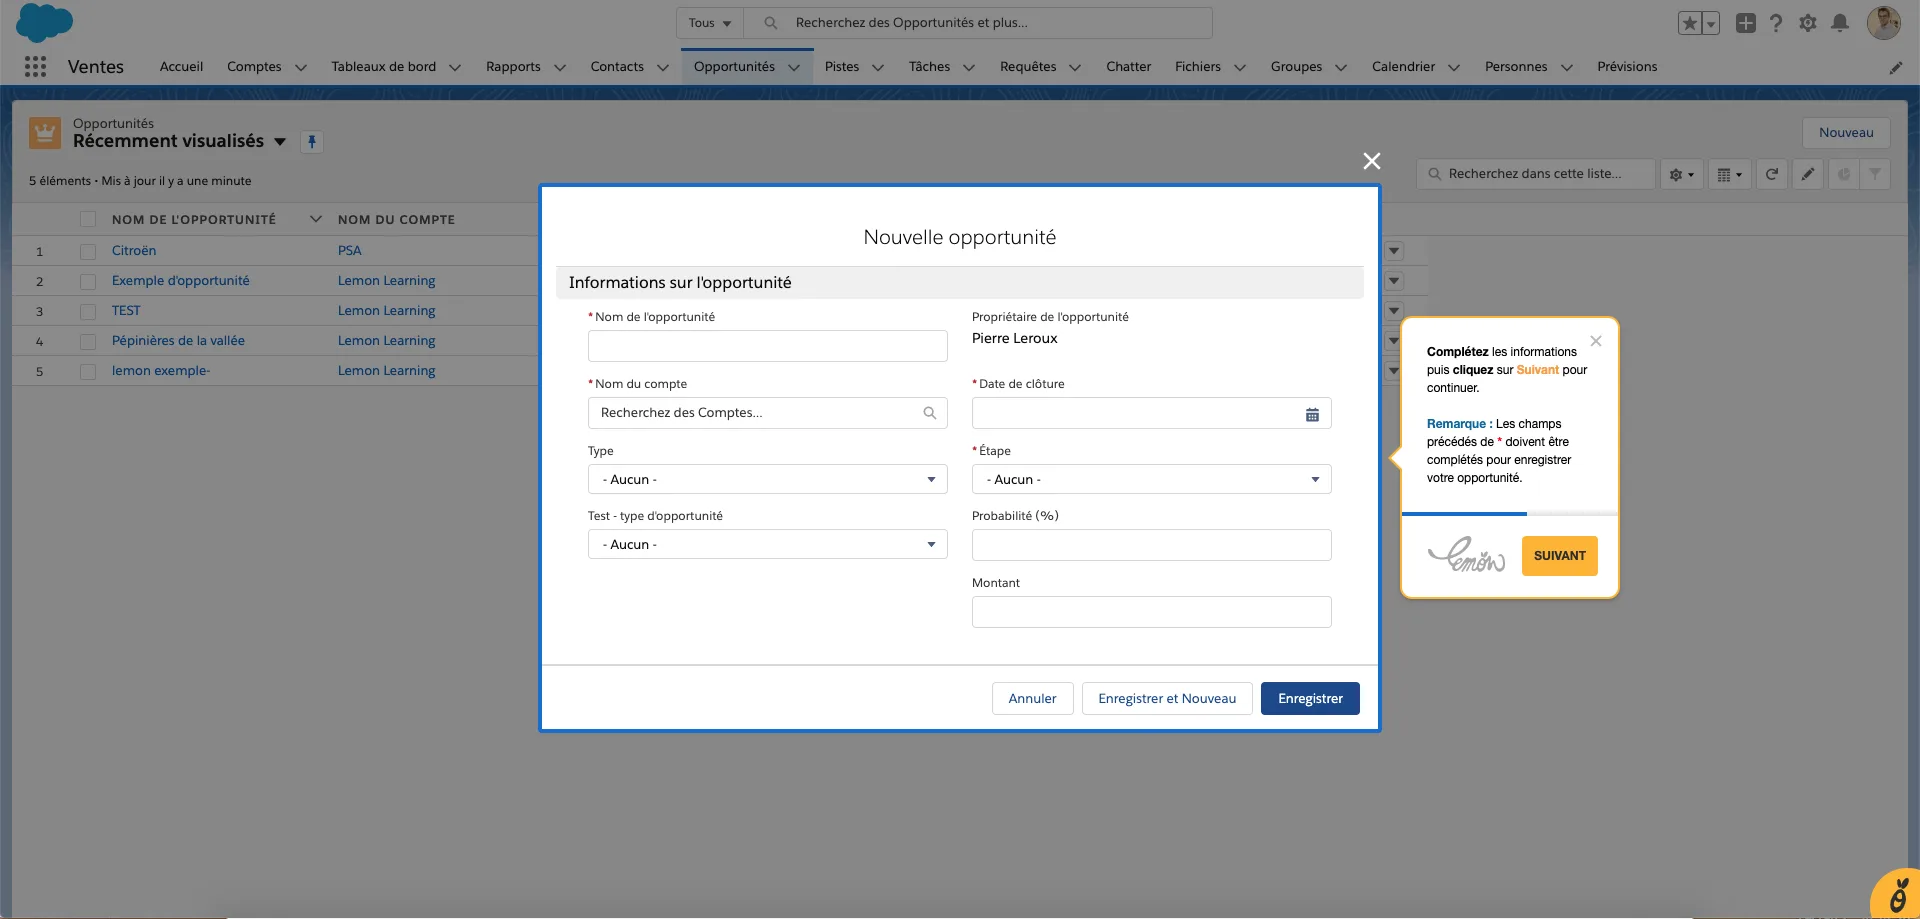Toggle the select-all rows checkbox
The height and width of the screenshot is (919, 1920).
(x=88, y=220)
